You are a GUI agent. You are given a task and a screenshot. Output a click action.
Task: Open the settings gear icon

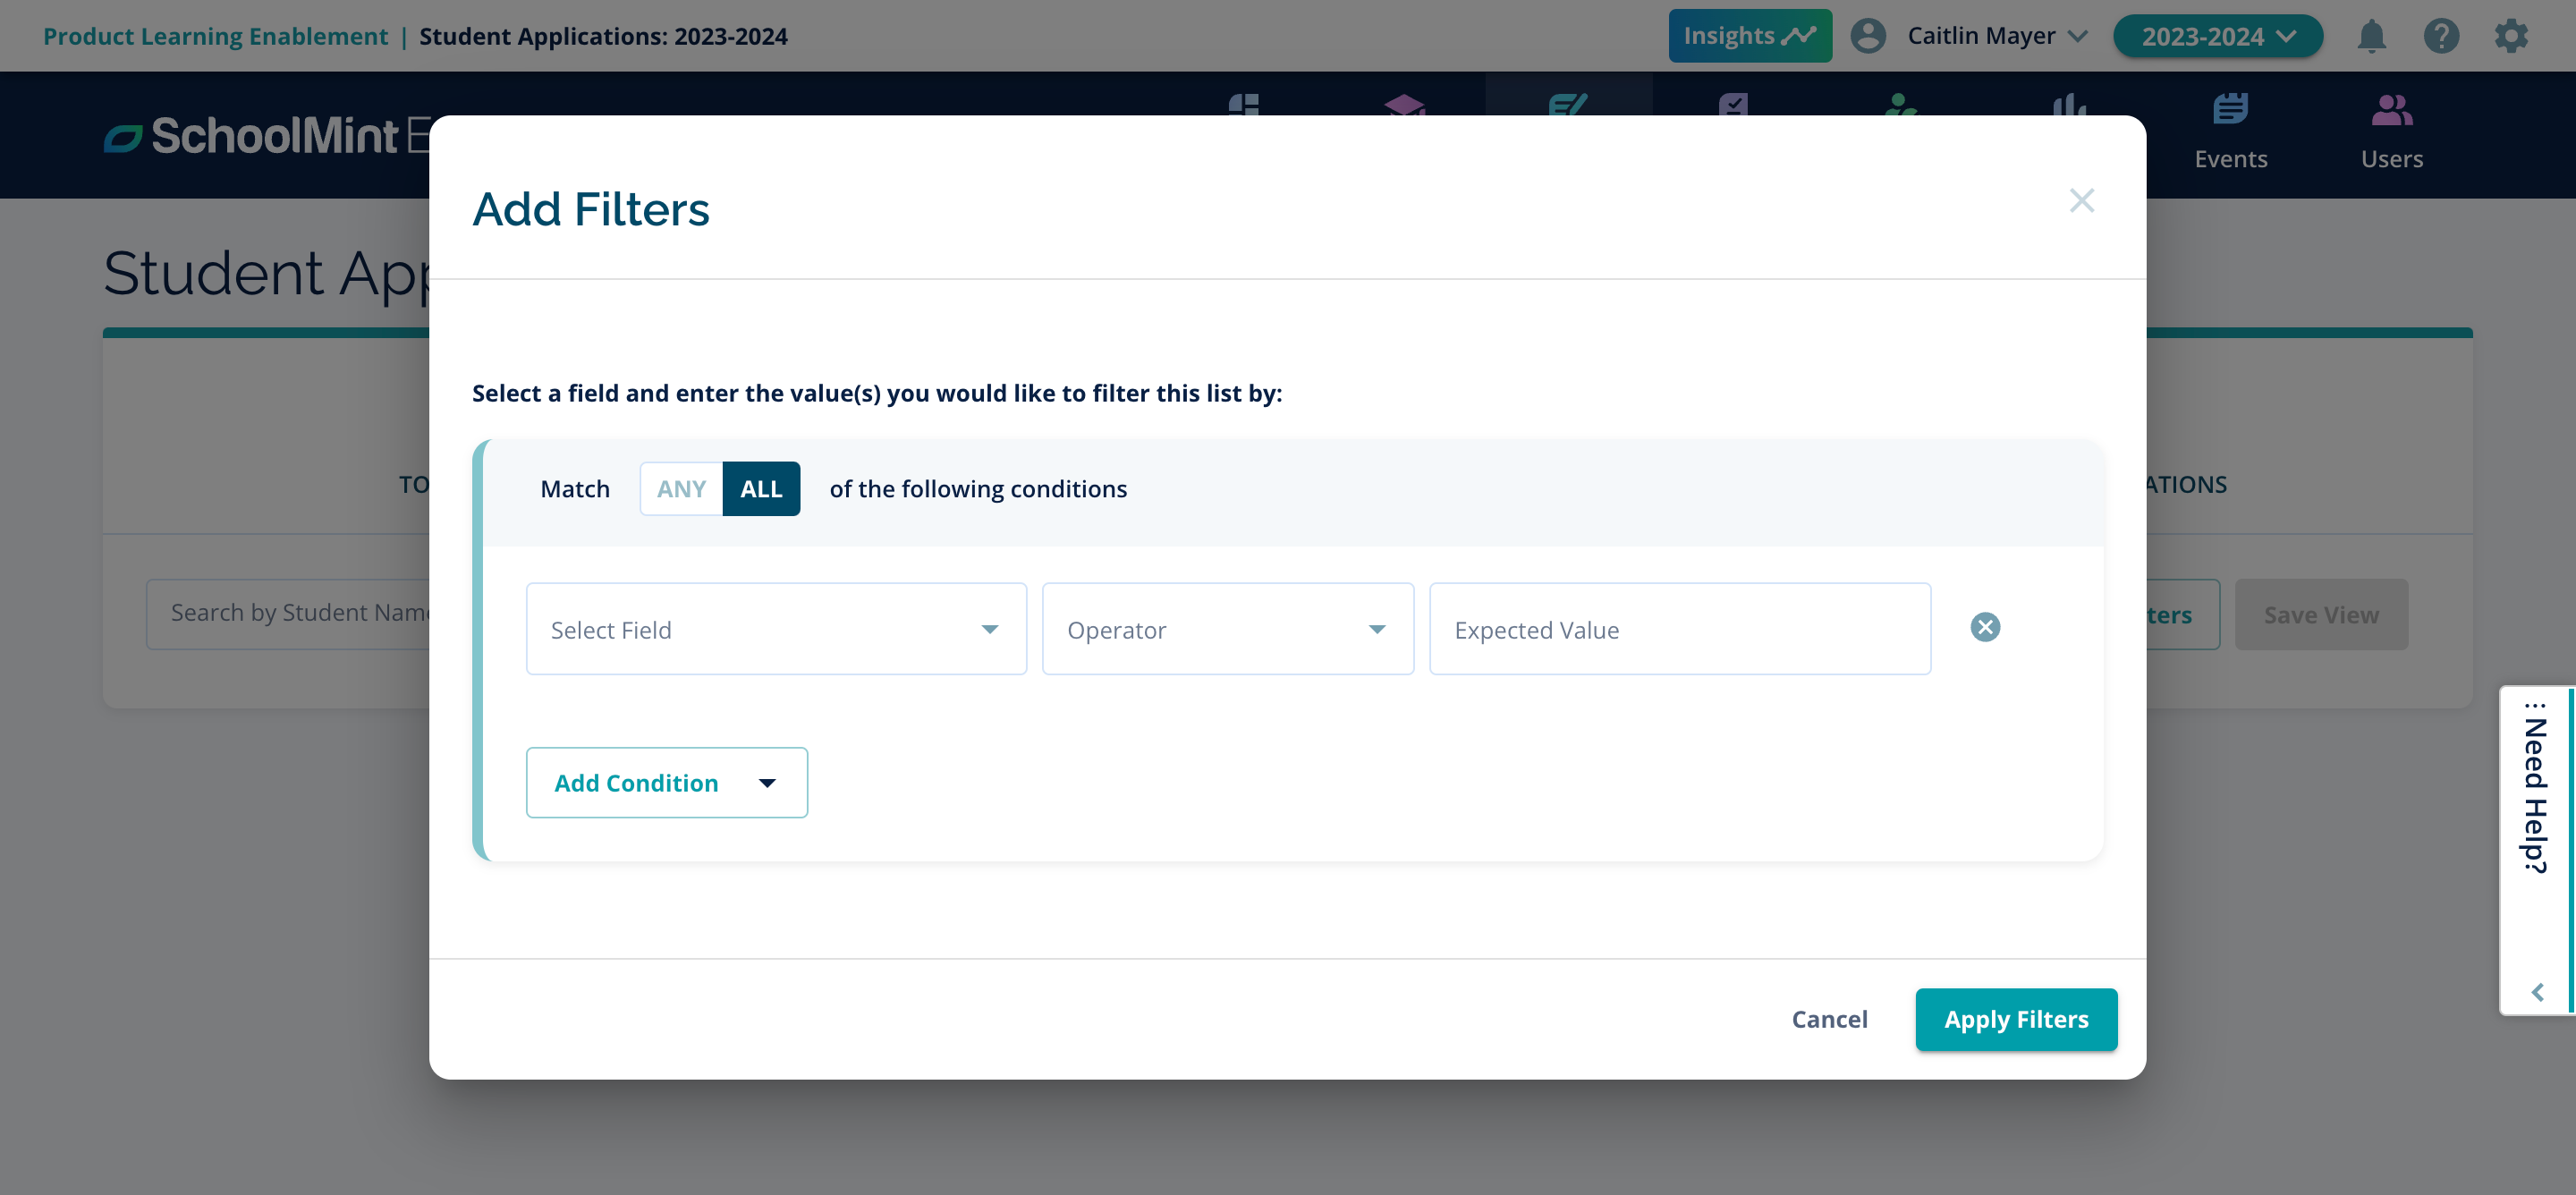pyautogui.click(x=2510, y=36)
